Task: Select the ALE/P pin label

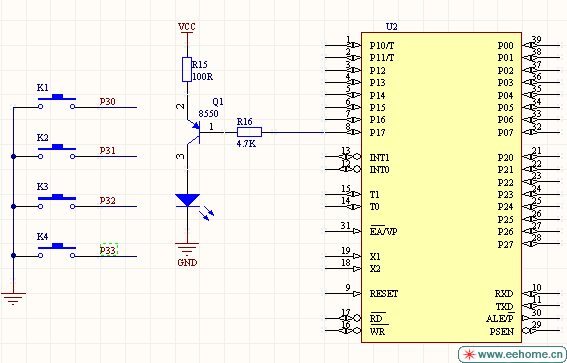Action: [x=500, y=319]
